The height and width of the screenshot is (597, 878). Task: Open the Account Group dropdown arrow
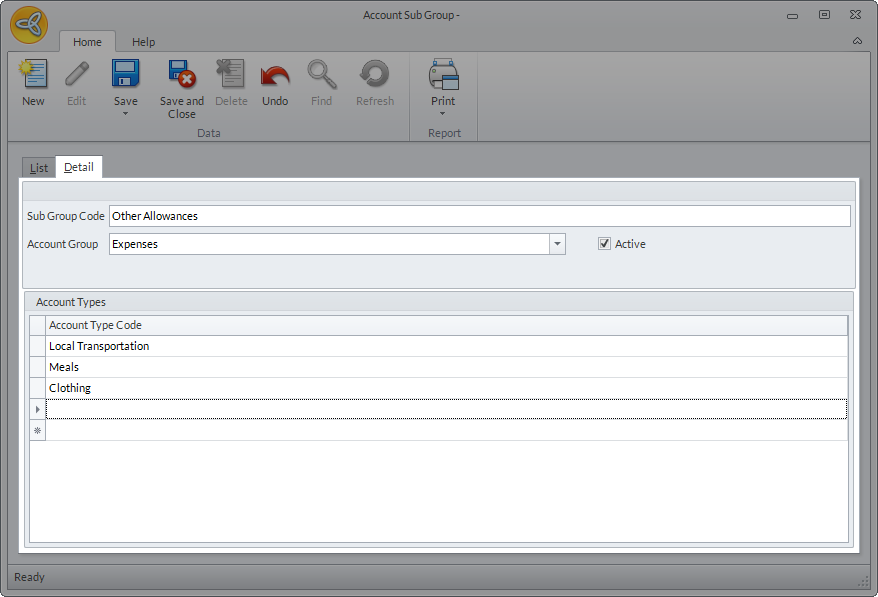(x=557, y=244)
